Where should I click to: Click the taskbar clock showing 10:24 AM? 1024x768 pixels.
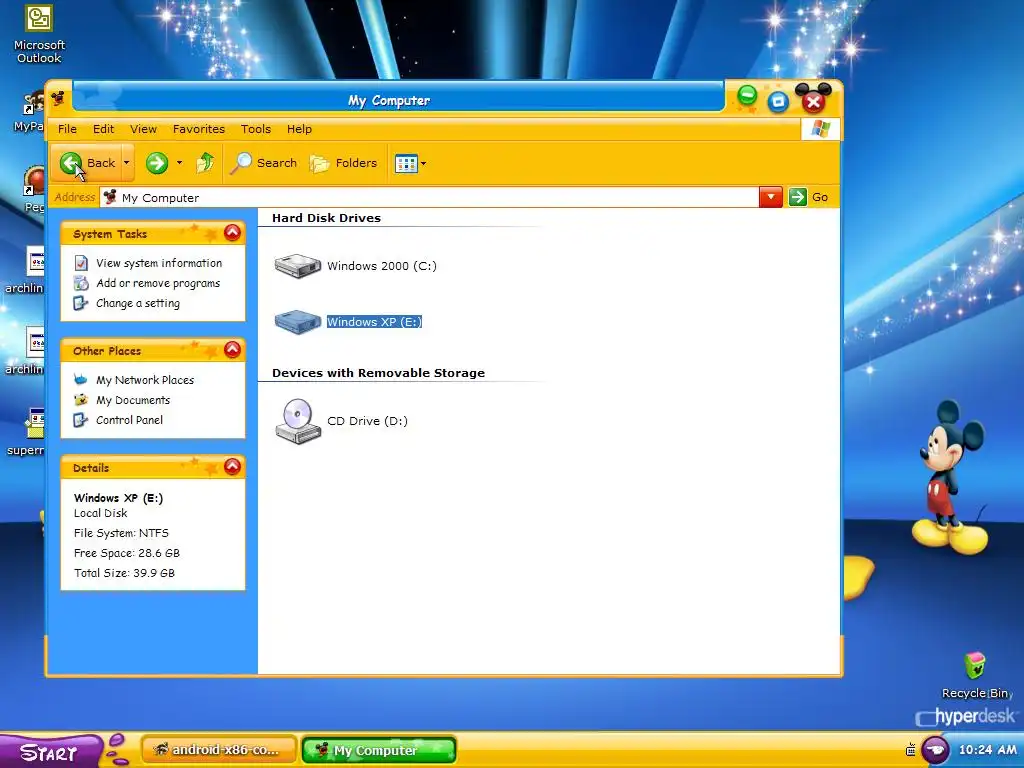(987, 750)
